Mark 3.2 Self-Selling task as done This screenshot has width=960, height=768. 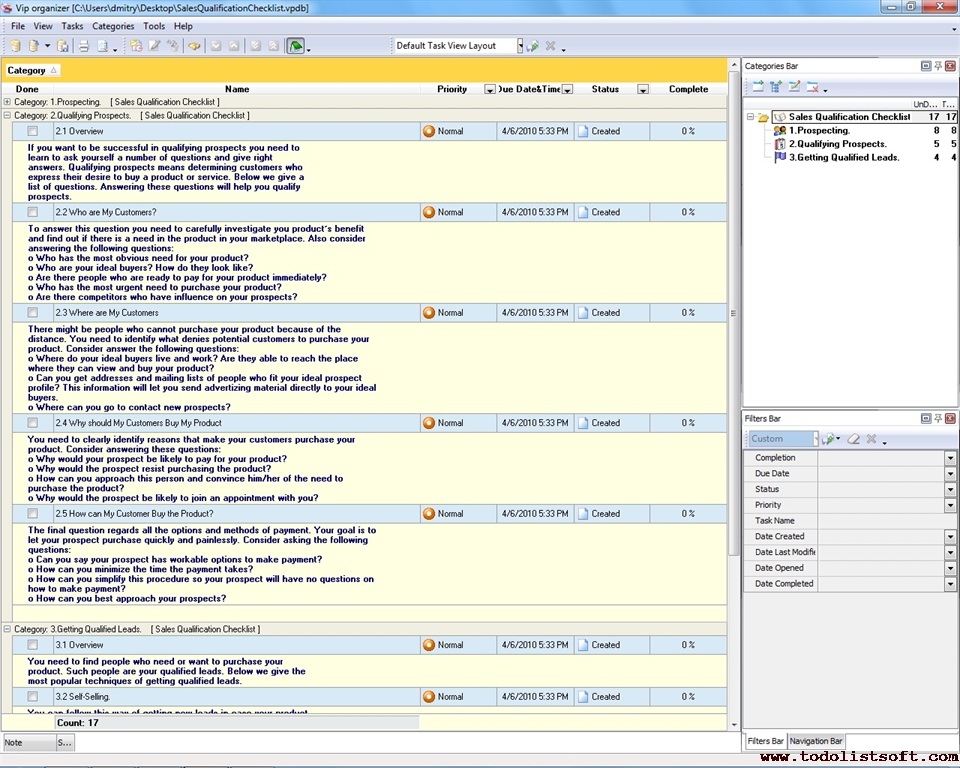(33, 697)
